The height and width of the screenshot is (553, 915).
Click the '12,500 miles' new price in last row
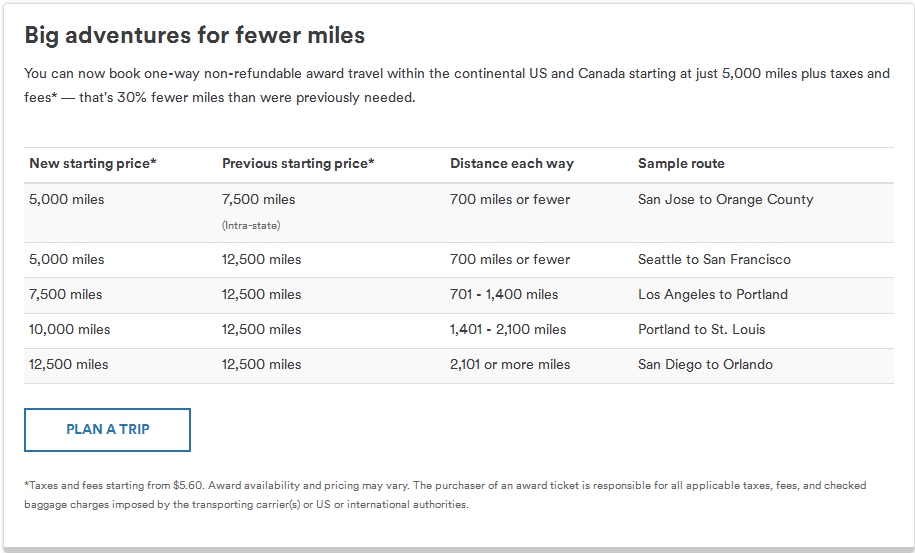click(x=68, y=365)
